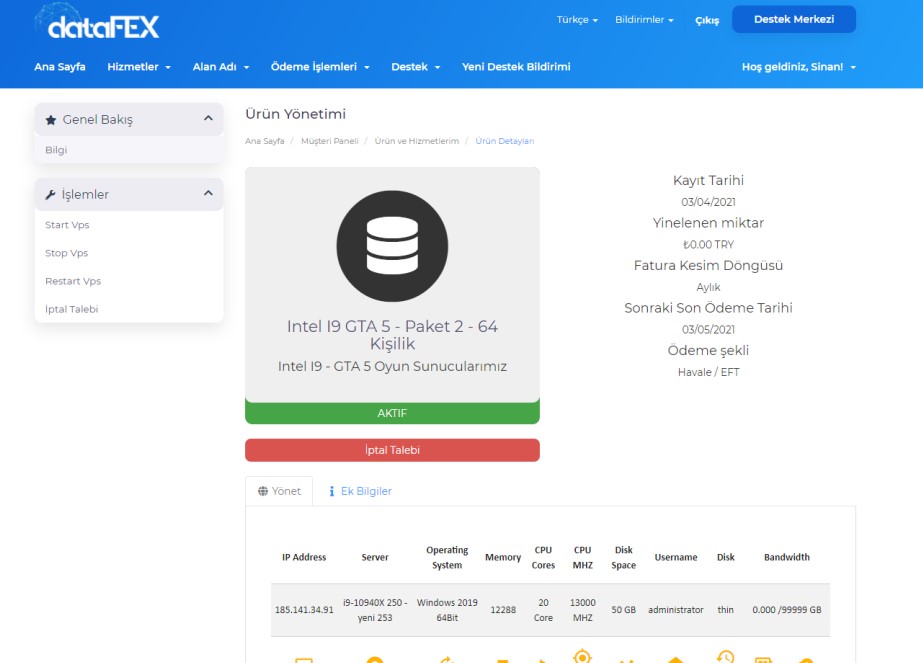Click the red İptal Talebi button
The height and width of the screenshot is (663, 923).
[x=392, y=450]
